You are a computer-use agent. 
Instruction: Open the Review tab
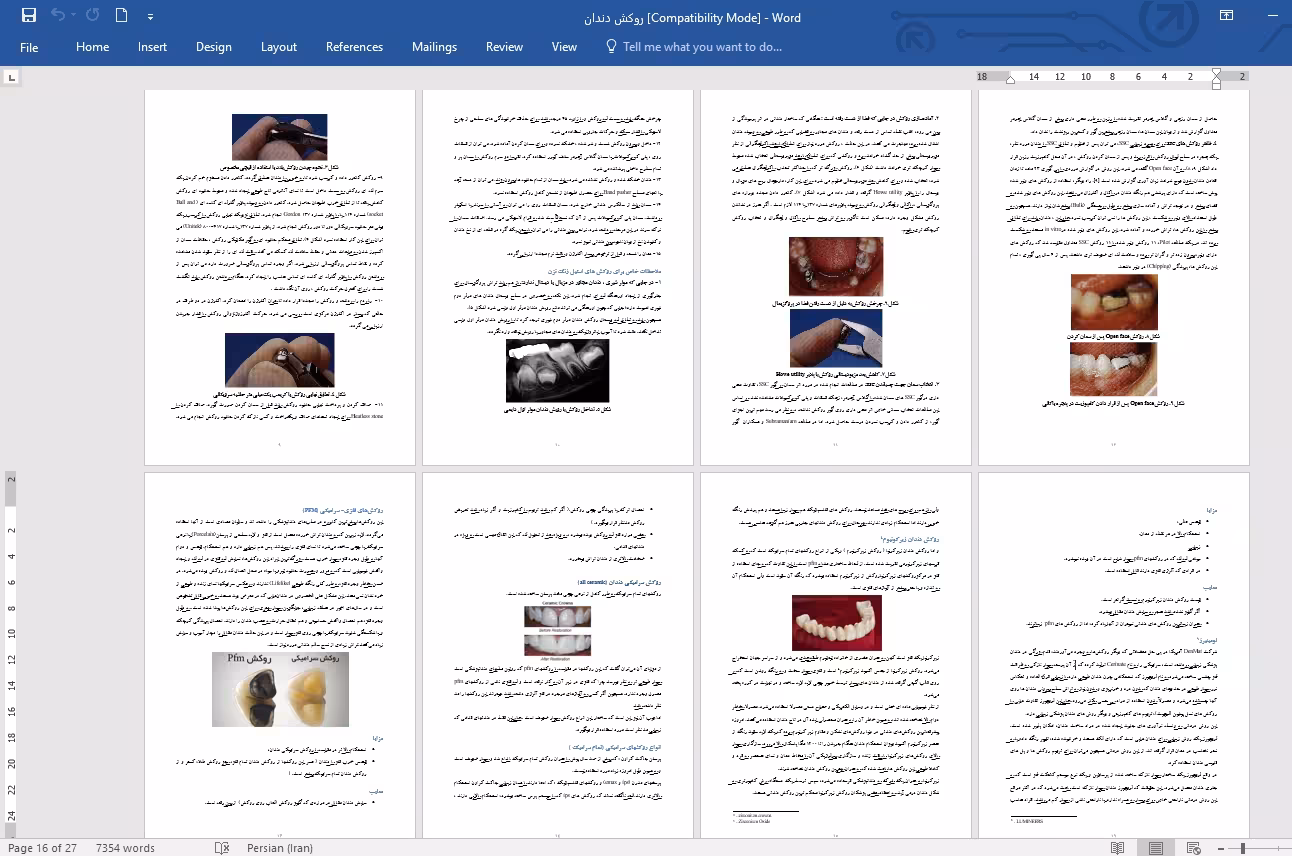click(x=504, y=47)
